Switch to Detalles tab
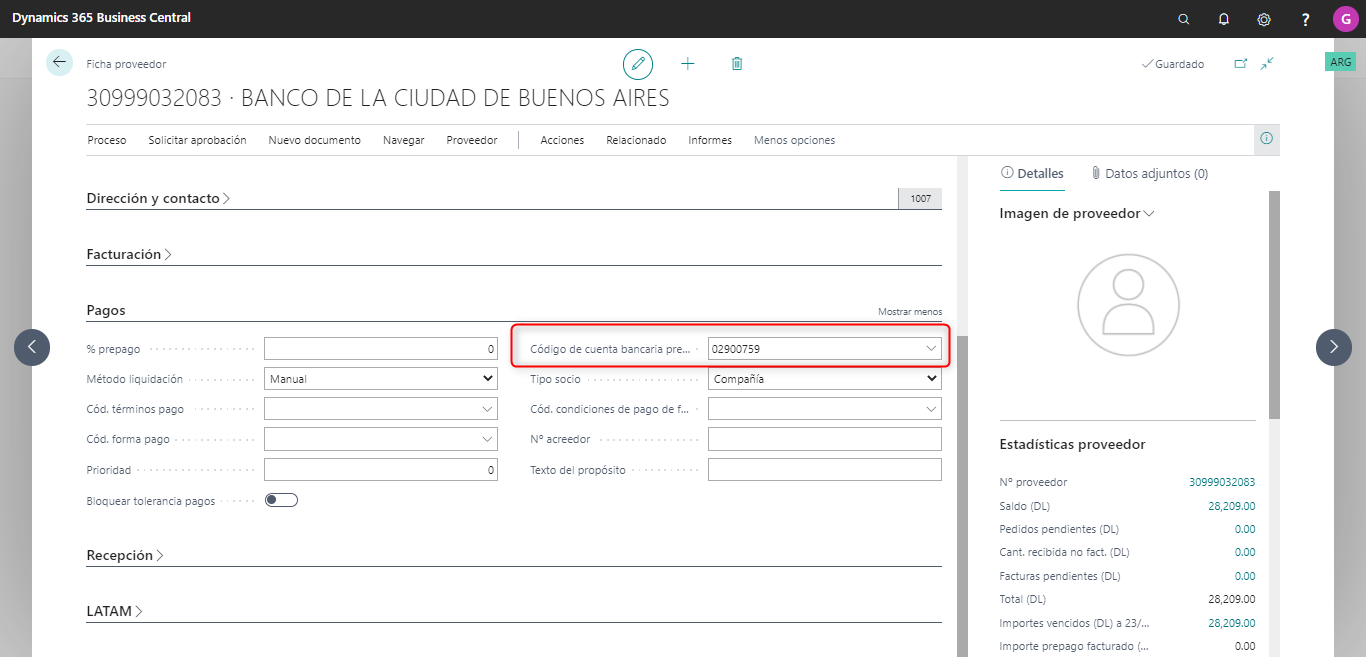 pyautogui.click(x=1032, y=173)
